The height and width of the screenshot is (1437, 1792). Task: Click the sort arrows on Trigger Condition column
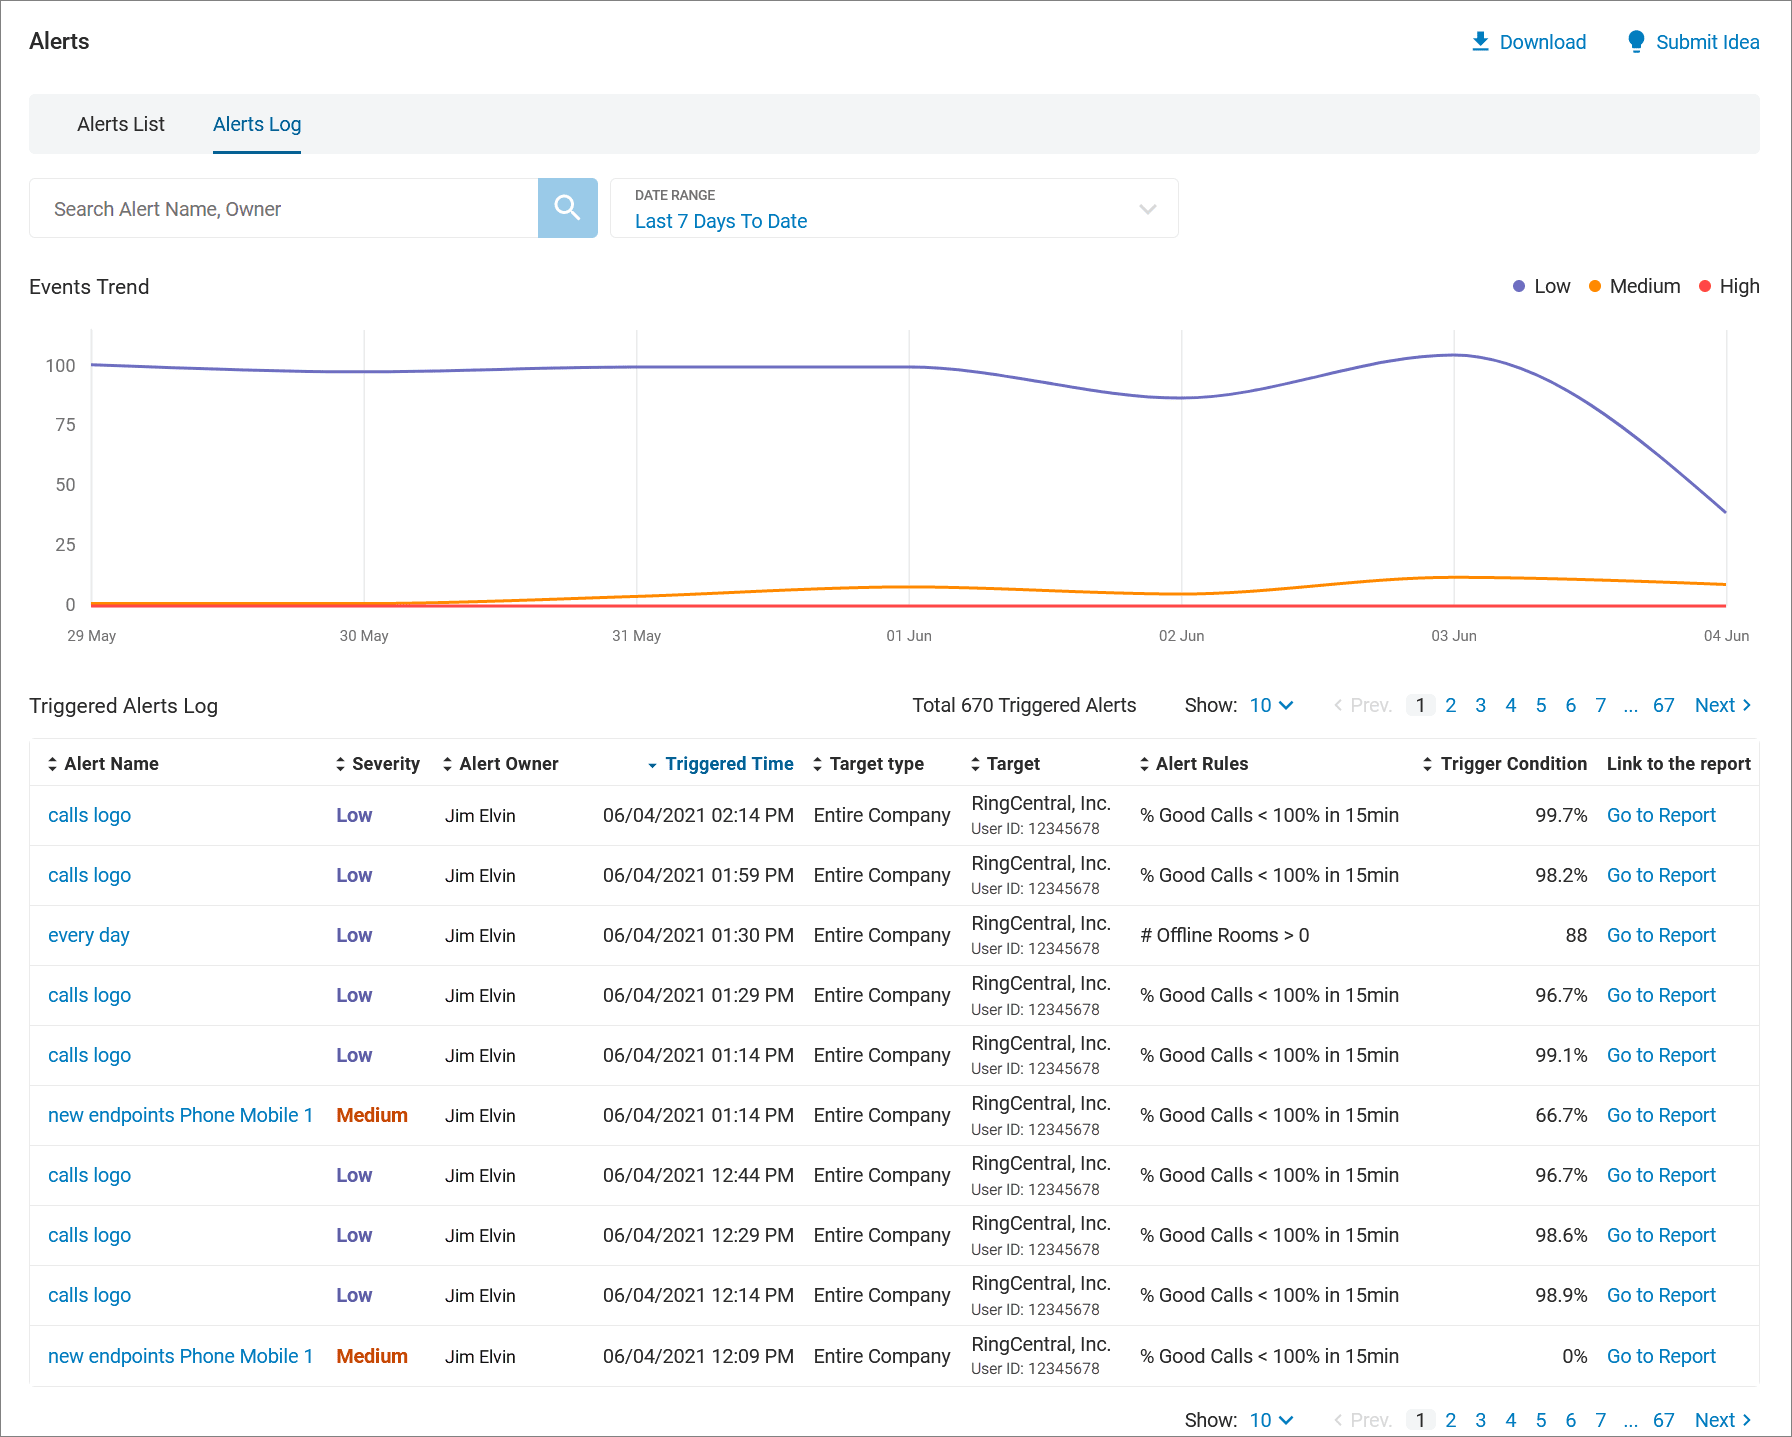1428,763
